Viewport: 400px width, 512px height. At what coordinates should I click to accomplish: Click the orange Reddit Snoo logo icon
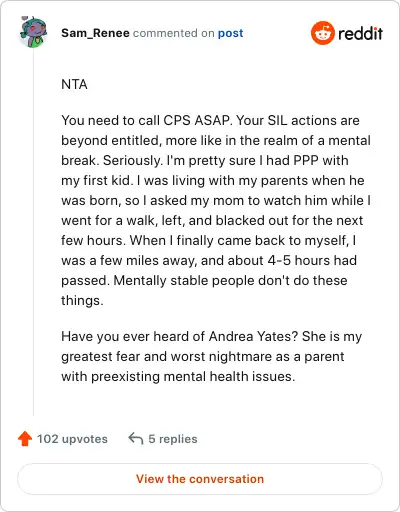pos(322,33)
